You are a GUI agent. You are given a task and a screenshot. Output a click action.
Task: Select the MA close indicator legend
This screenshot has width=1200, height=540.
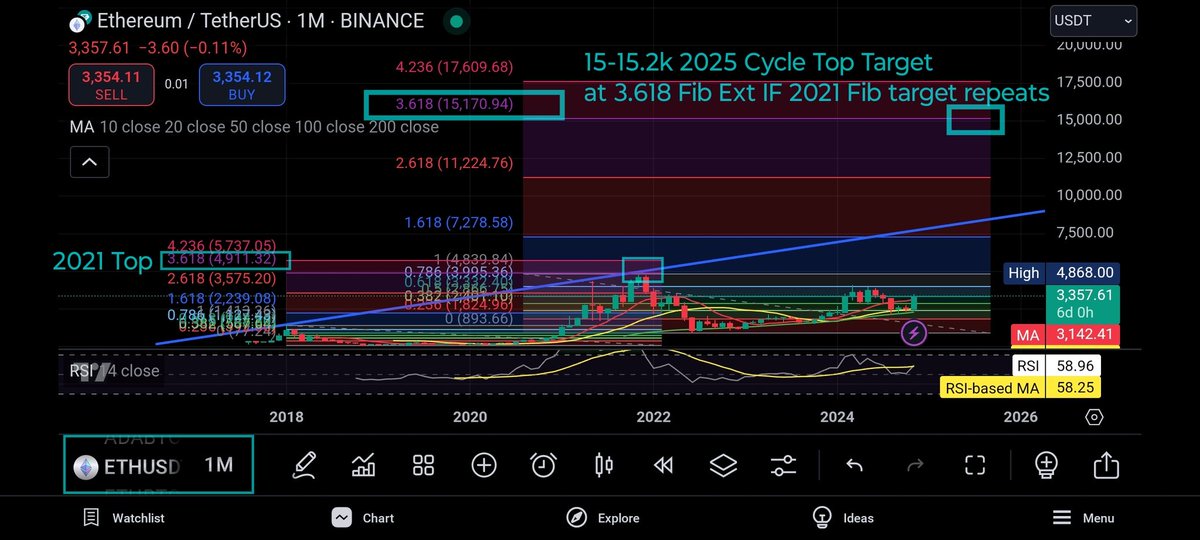click(x=254, y=127)
